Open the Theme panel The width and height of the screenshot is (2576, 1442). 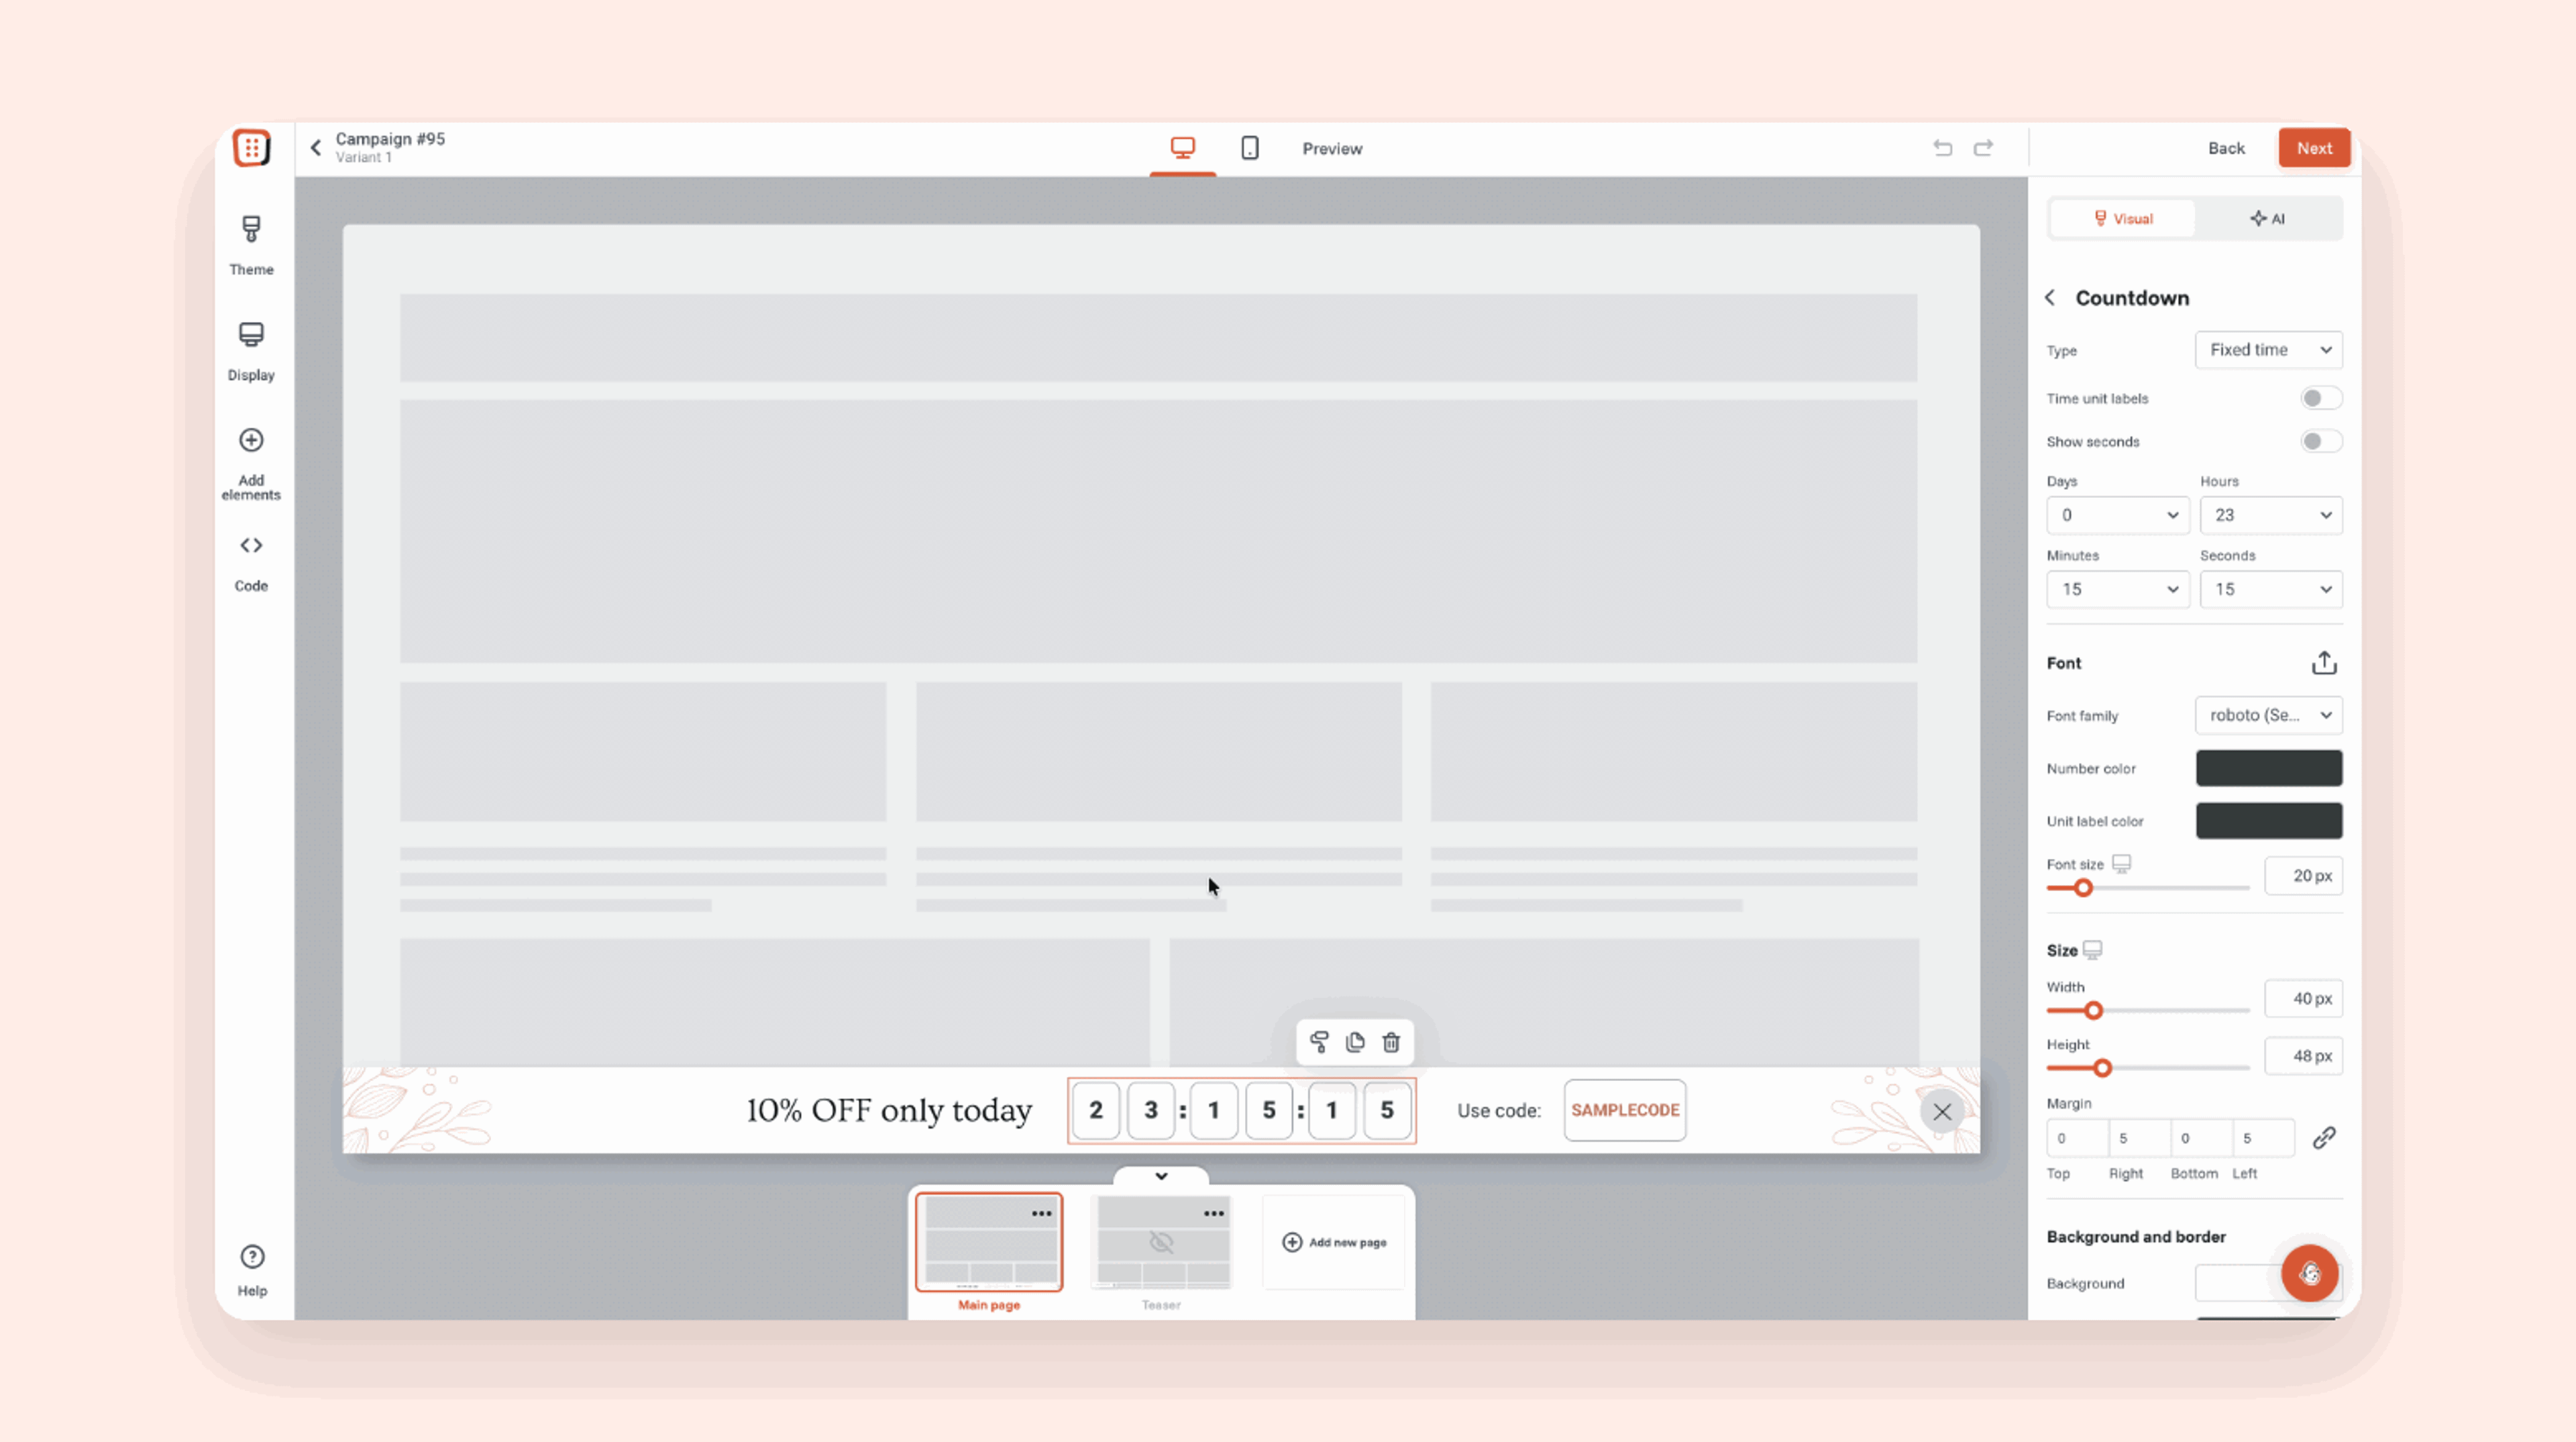click(x=251, y=245)
